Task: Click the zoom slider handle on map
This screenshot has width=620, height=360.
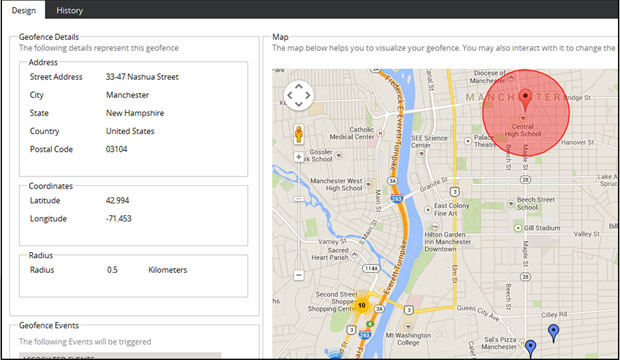Action: (x=299, y=199)
